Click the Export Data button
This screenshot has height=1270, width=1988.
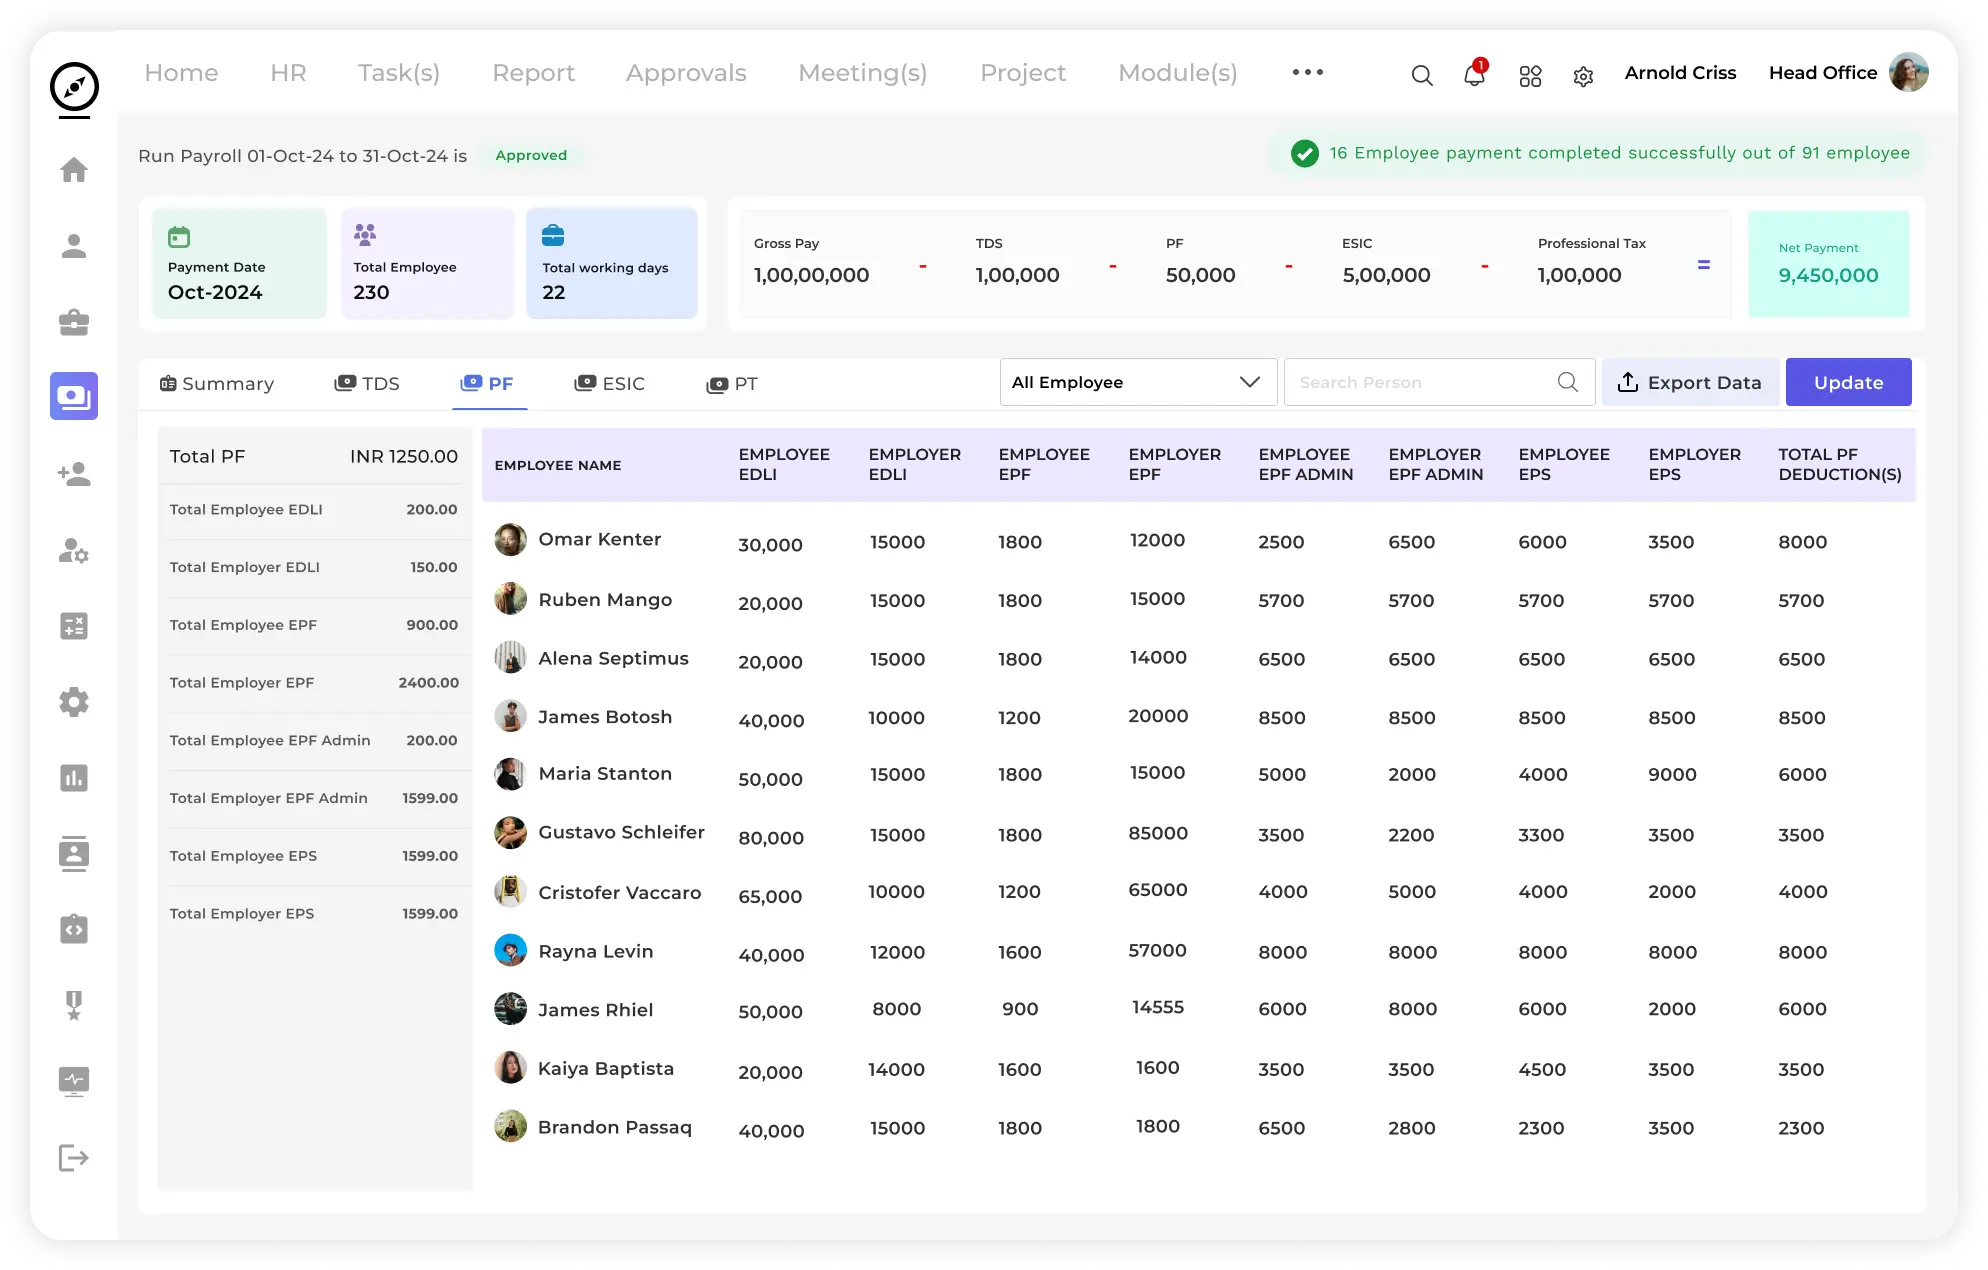point(1690,381)
